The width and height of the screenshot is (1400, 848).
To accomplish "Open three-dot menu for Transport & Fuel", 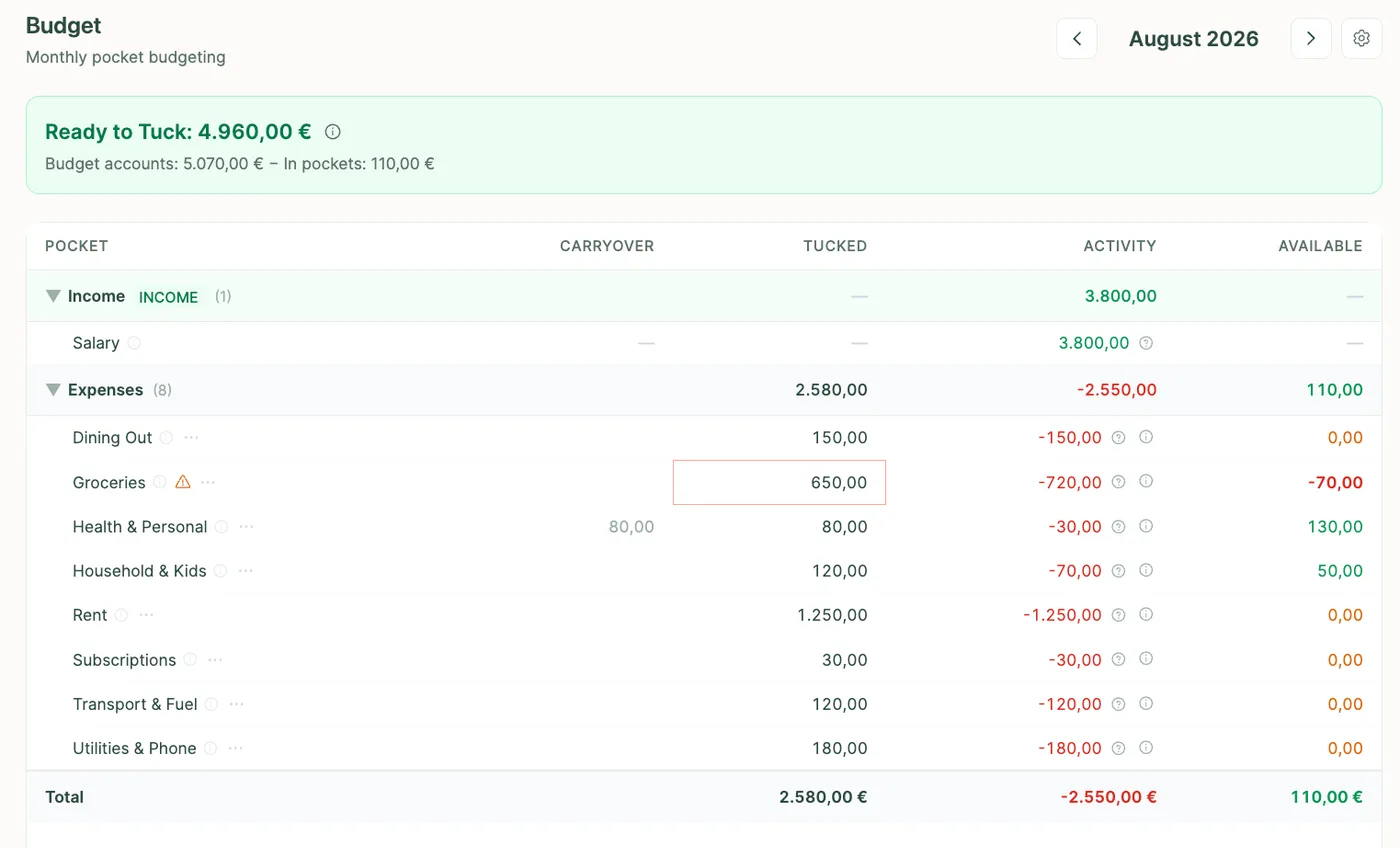I will coord(237,704).
